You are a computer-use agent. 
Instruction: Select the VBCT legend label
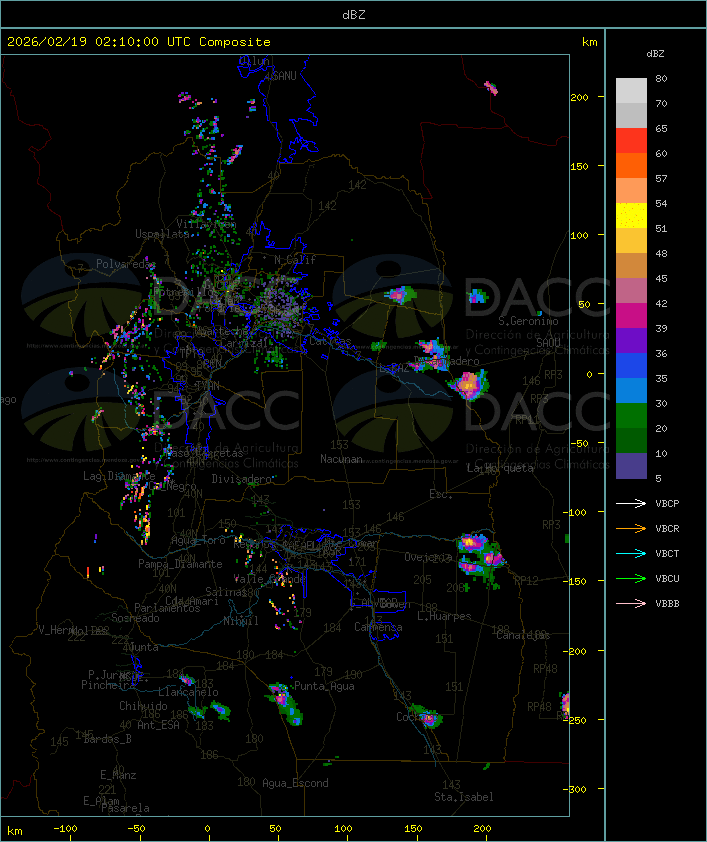[667, 554]
